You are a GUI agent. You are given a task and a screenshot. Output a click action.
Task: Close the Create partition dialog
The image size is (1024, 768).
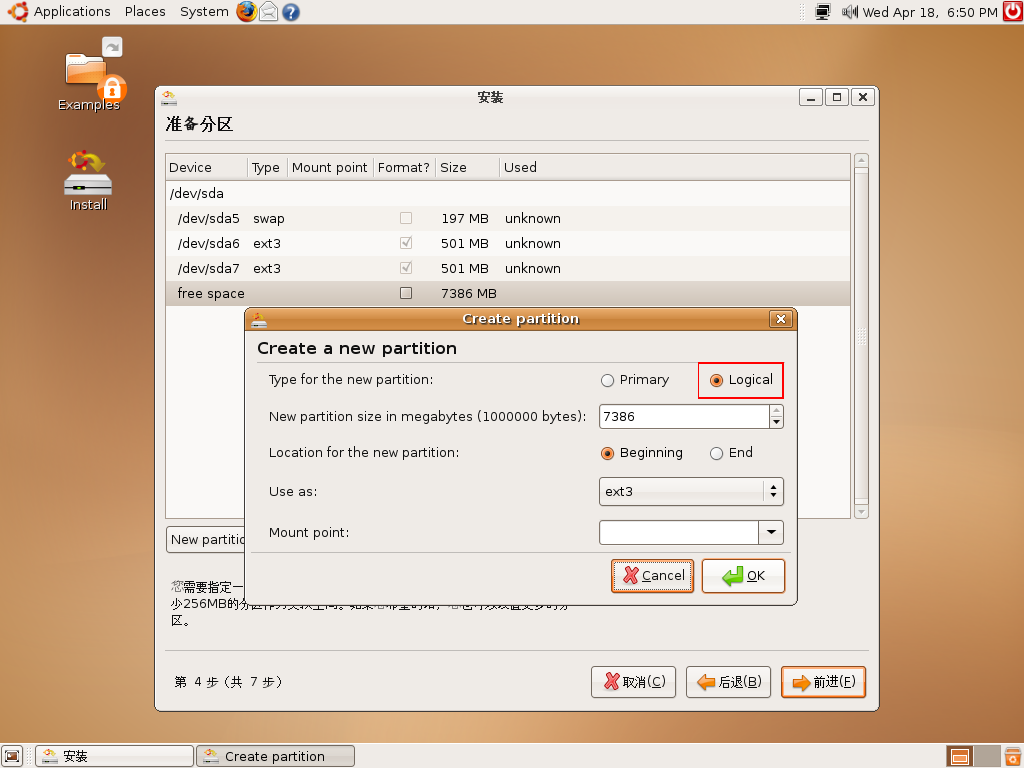click(x=780, y=319)
